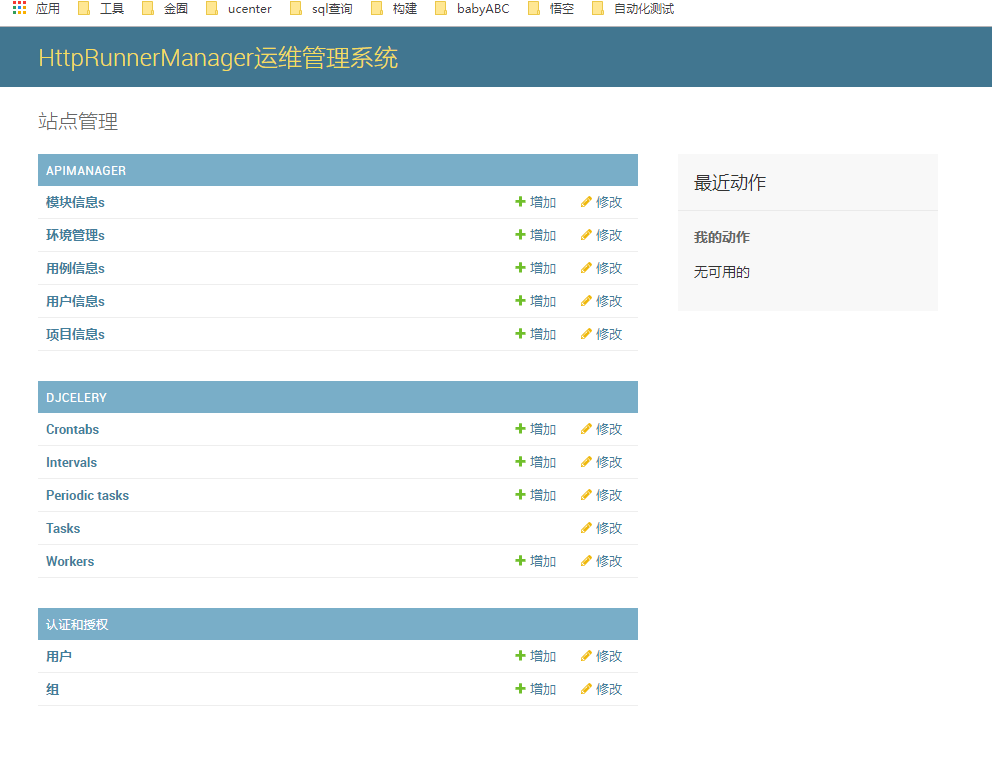
Task: Add a new Periodic task via 增加
Action: pyautogui.click(x=535, y=495)
